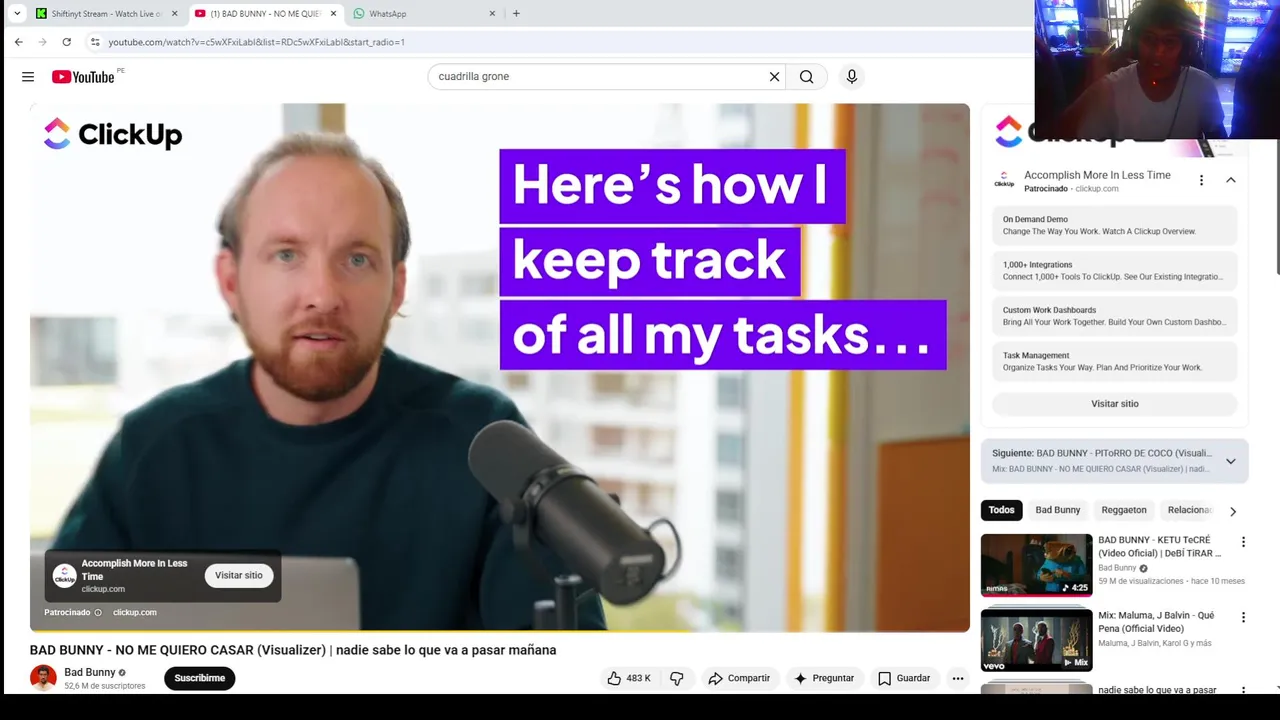1280x720 pixels.
Task: Open clickup.com link under video ad
Action: 135,612
